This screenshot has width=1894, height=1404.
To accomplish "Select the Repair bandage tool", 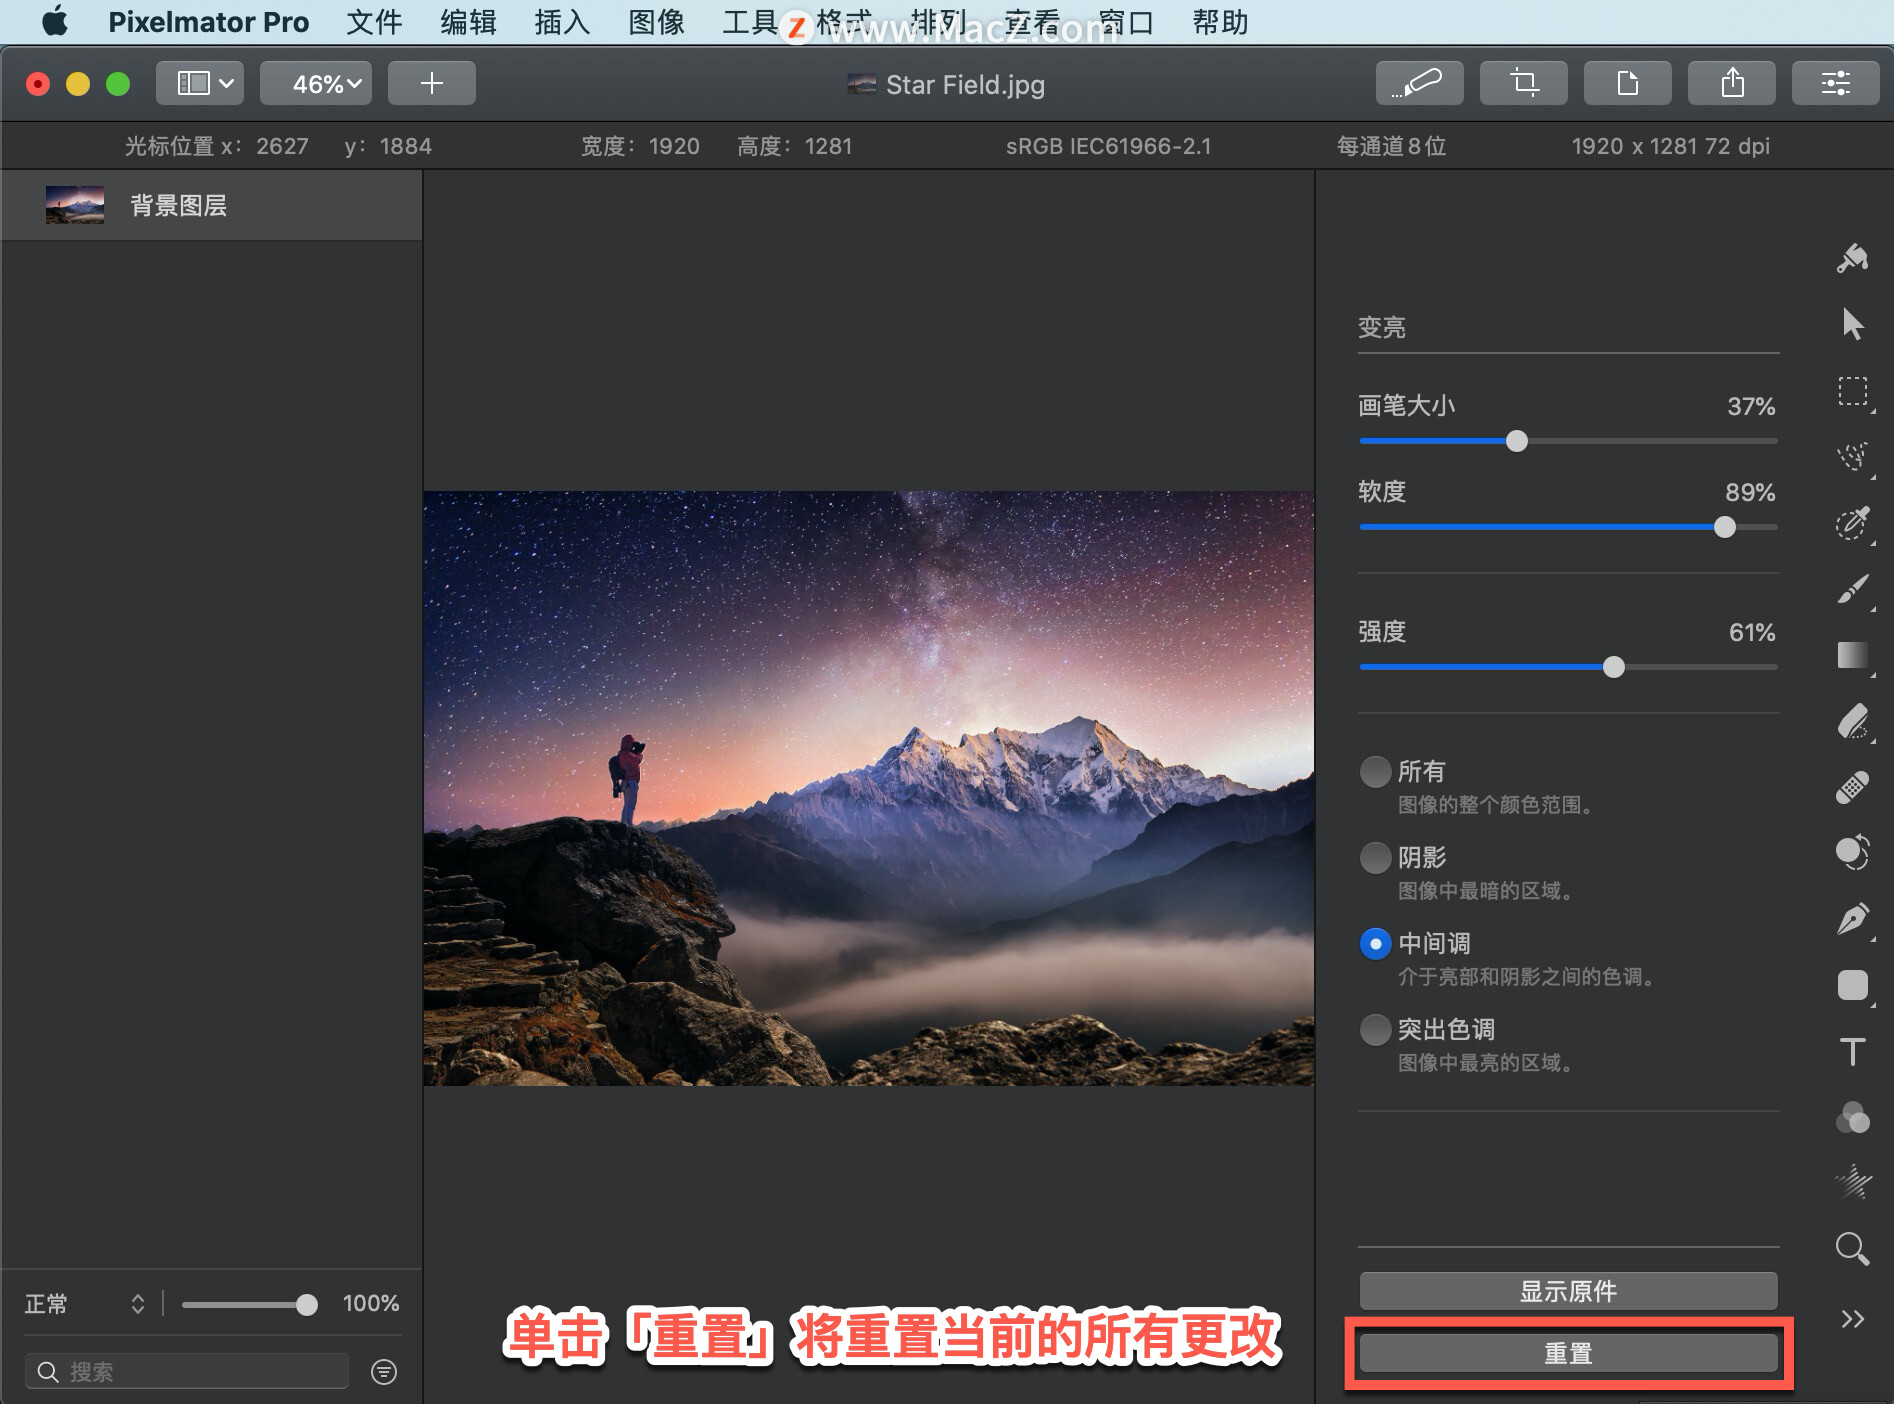I will tap(1852, 787).
